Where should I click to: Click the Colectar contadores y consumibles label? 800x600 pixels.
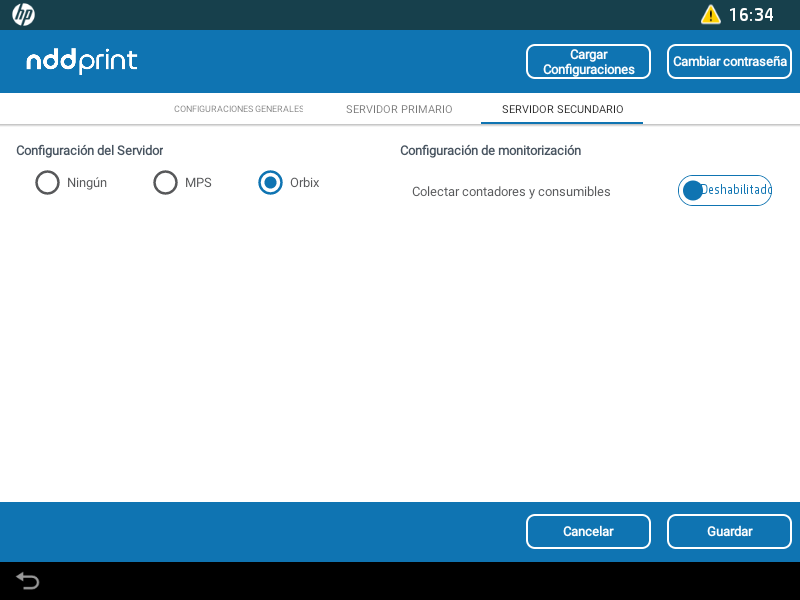pyautogui.click(x=511, y=191)
